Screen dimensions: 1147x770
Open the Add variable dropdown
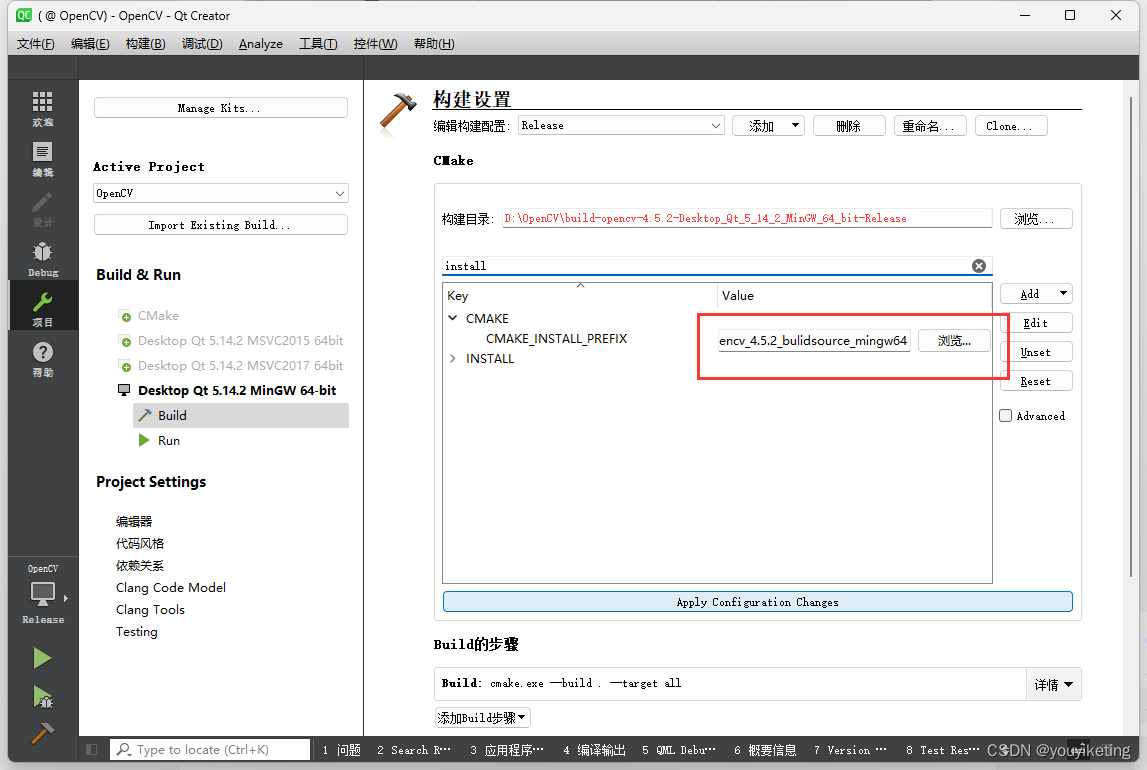click(1036, 294)
